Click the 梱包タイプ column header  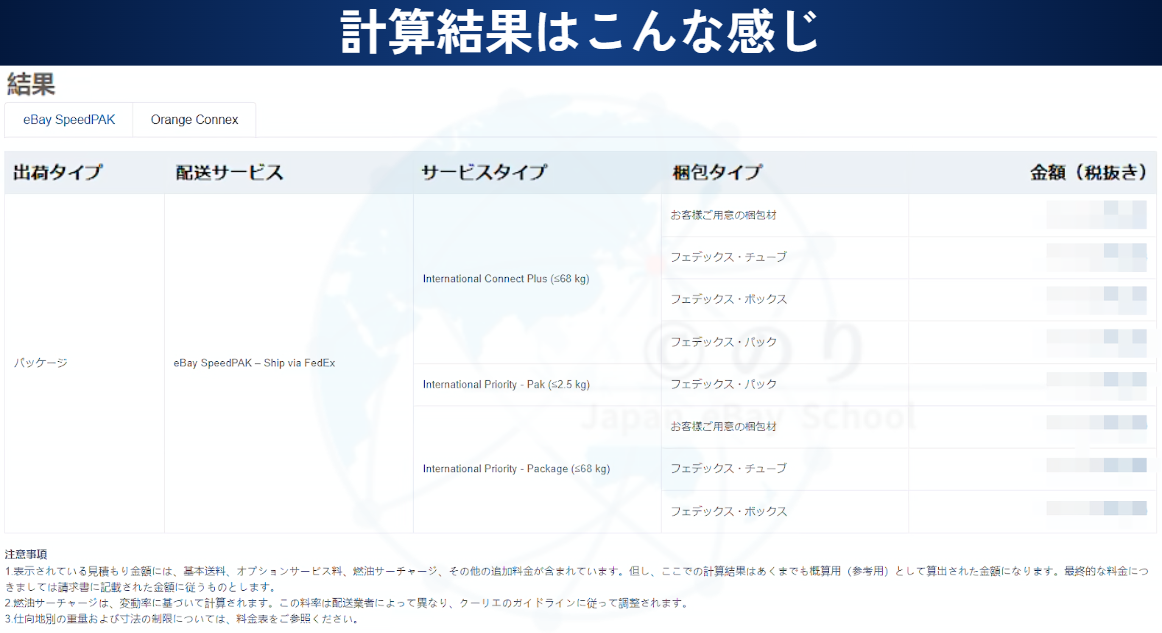pos(716,172)
